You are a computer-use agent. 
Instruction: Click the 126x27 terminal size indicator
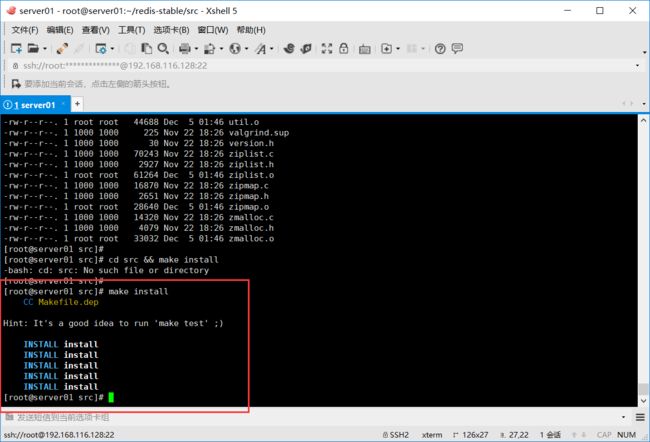(x=471, y=435)
